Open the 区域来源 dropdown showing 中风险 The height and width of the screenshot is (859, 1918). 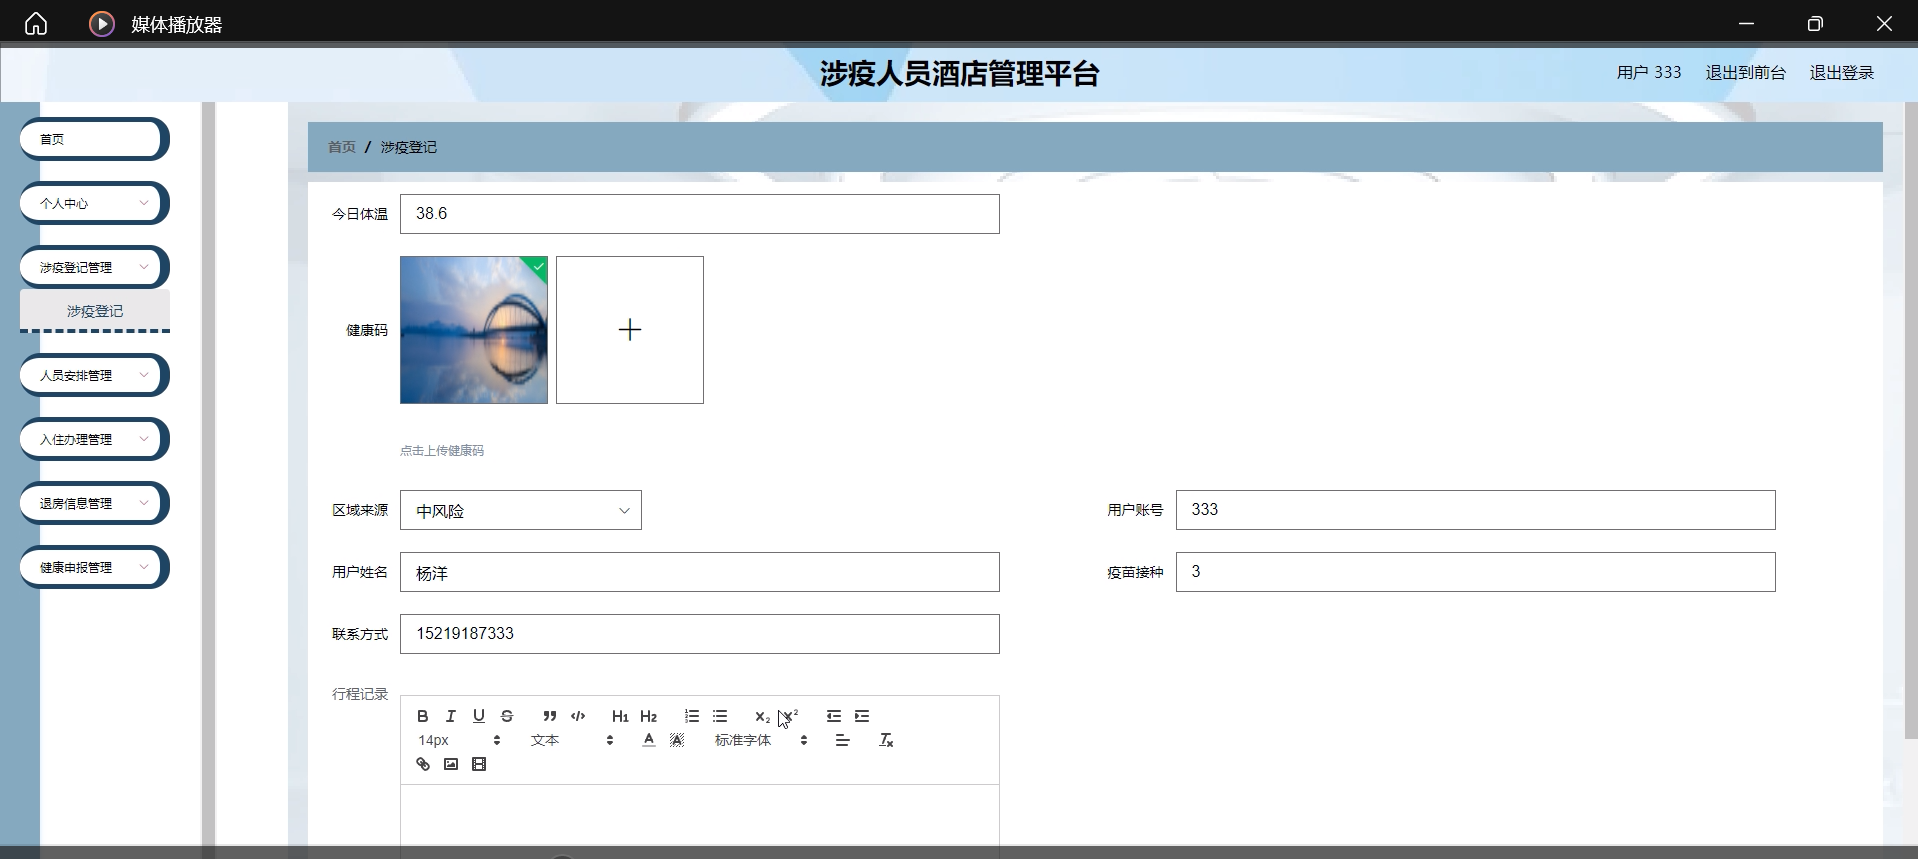coord(521,510)
